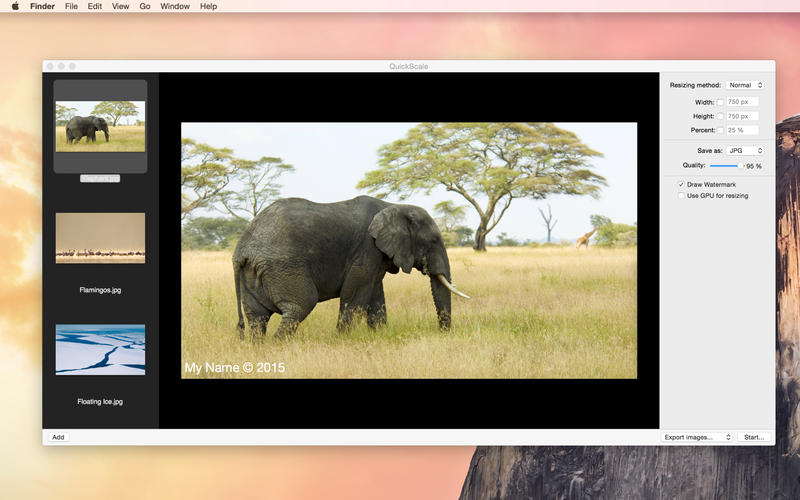Select the Floating Ice.jpg thumbnail

[100, 349]
